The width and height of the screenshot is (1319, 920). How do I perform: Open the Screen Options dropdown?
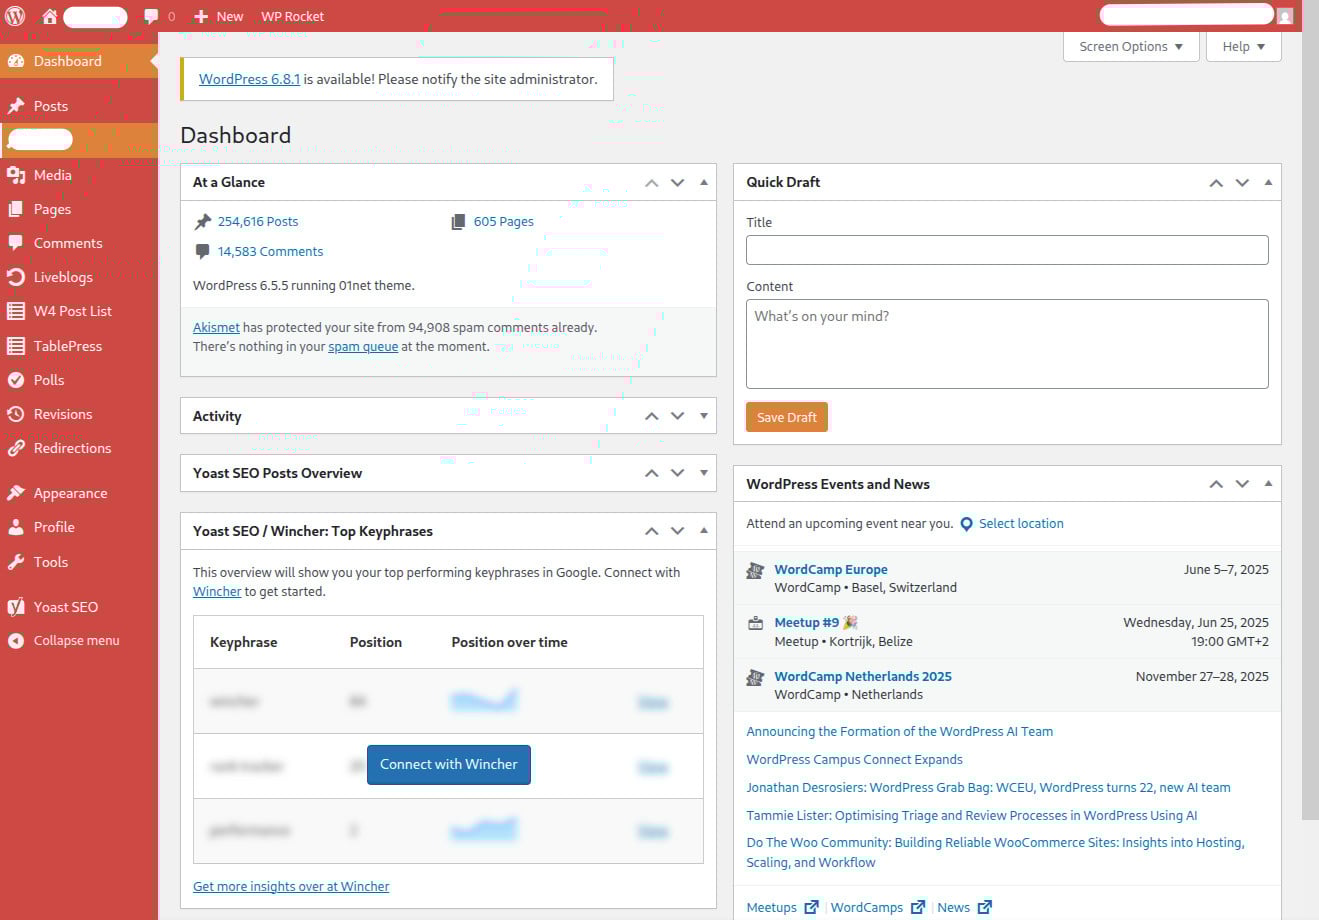[x=1130, y=47]
